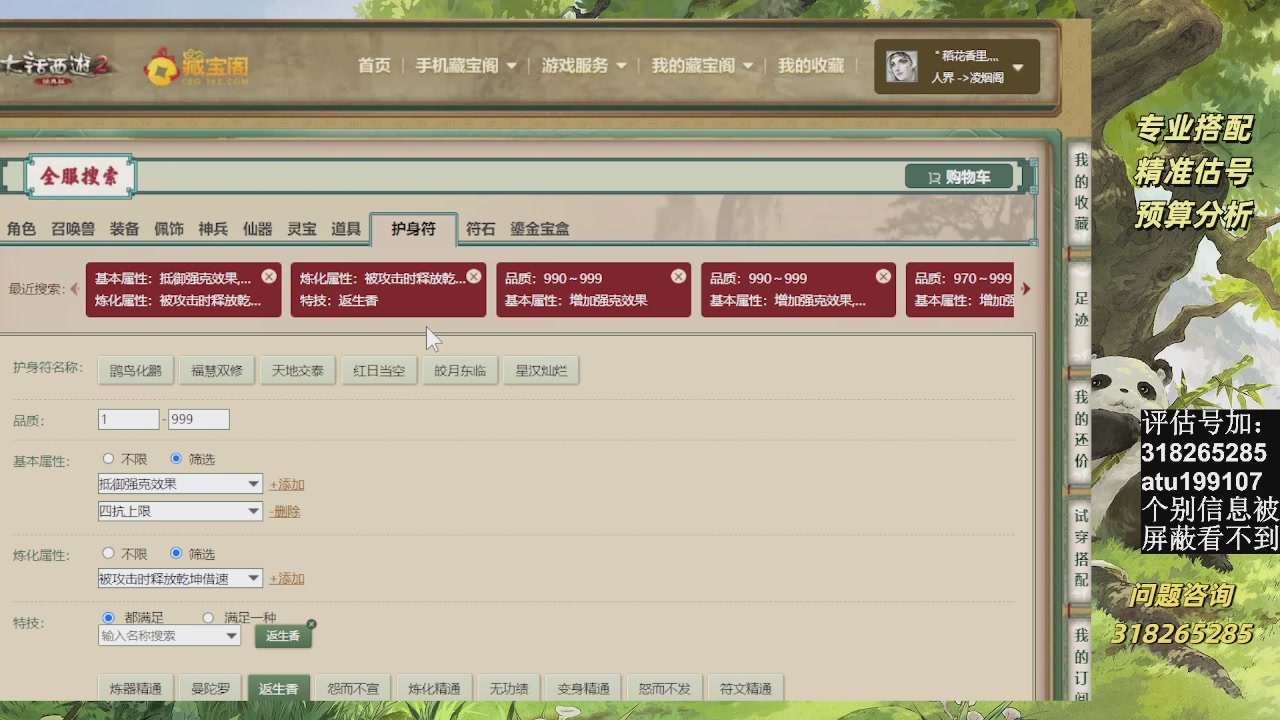The width and height of the screenshot is (1280, 720).
Task: Select 不限 radio for 炼化属性
Action: [x=108, y=553]
